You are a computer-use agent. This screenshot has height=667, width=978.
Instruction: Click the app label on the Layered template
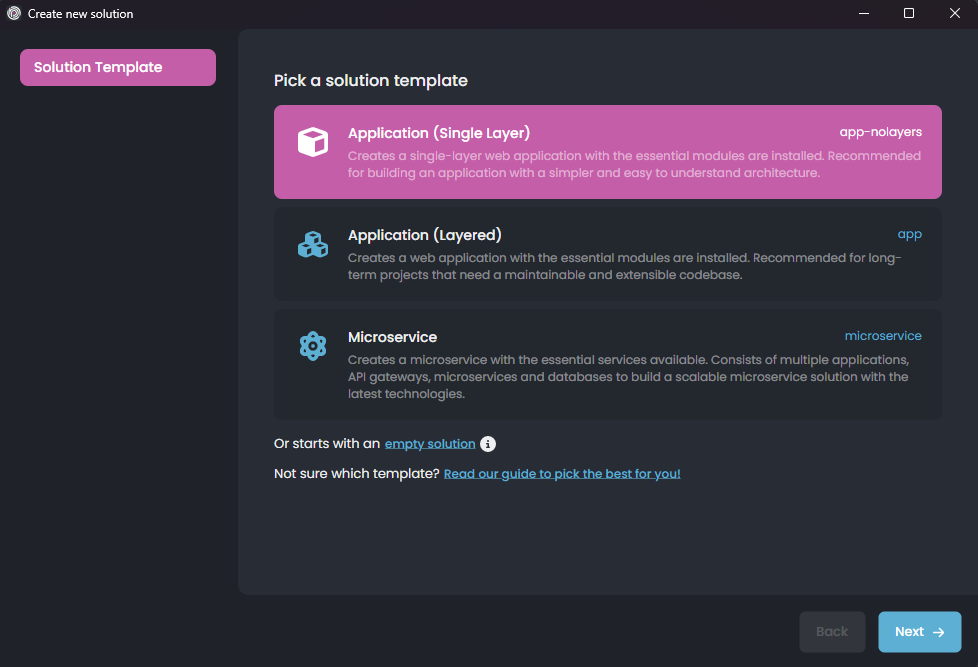coord(909,233)
